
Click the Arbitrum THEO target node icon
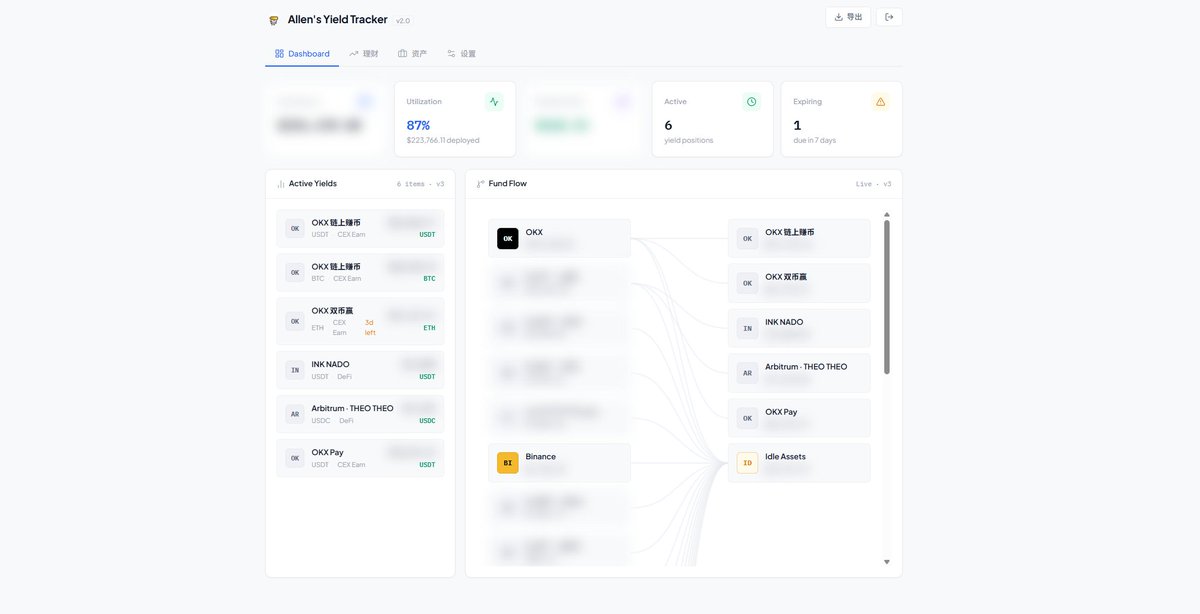coord(747,373)
